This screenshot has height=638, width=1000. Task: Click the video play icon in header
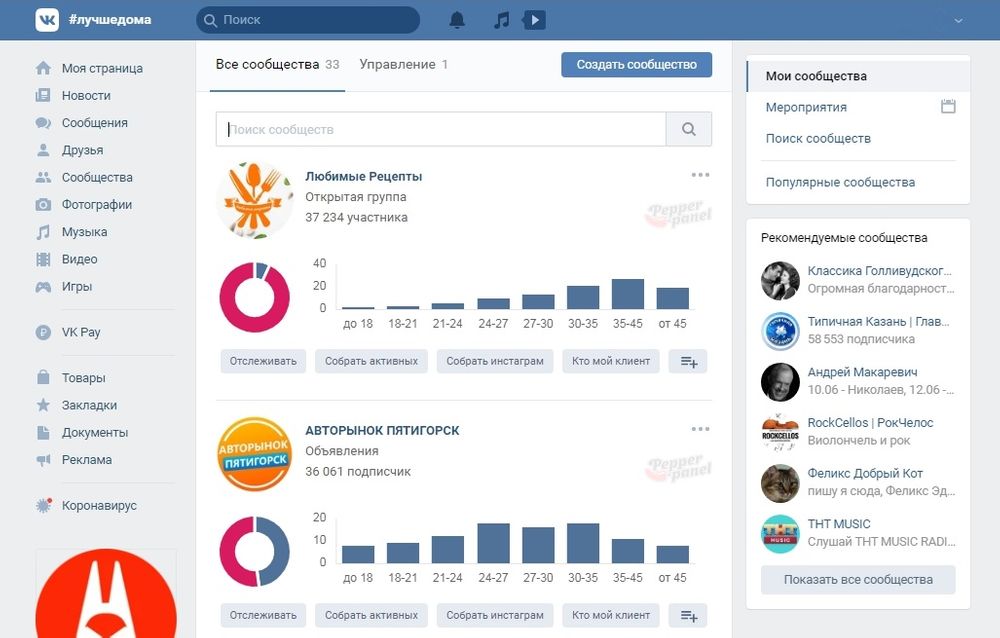tap(534, 20)
